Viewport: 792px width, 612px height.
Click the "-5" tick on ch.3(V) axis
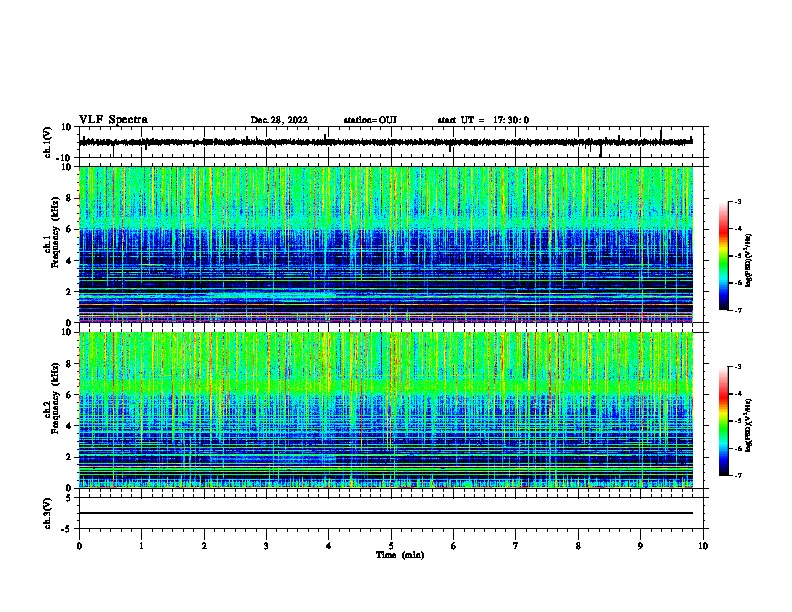click(x=68, y=529)
